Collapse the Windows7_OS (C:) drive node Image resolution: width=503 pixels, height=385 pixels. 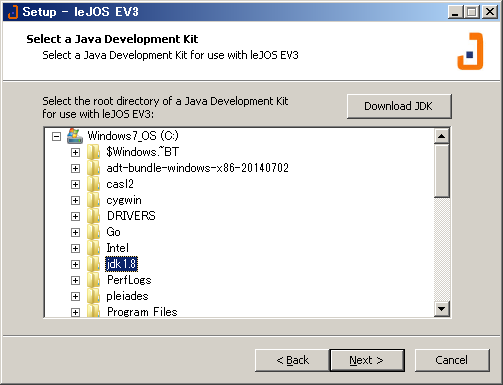tap(56, 136)
